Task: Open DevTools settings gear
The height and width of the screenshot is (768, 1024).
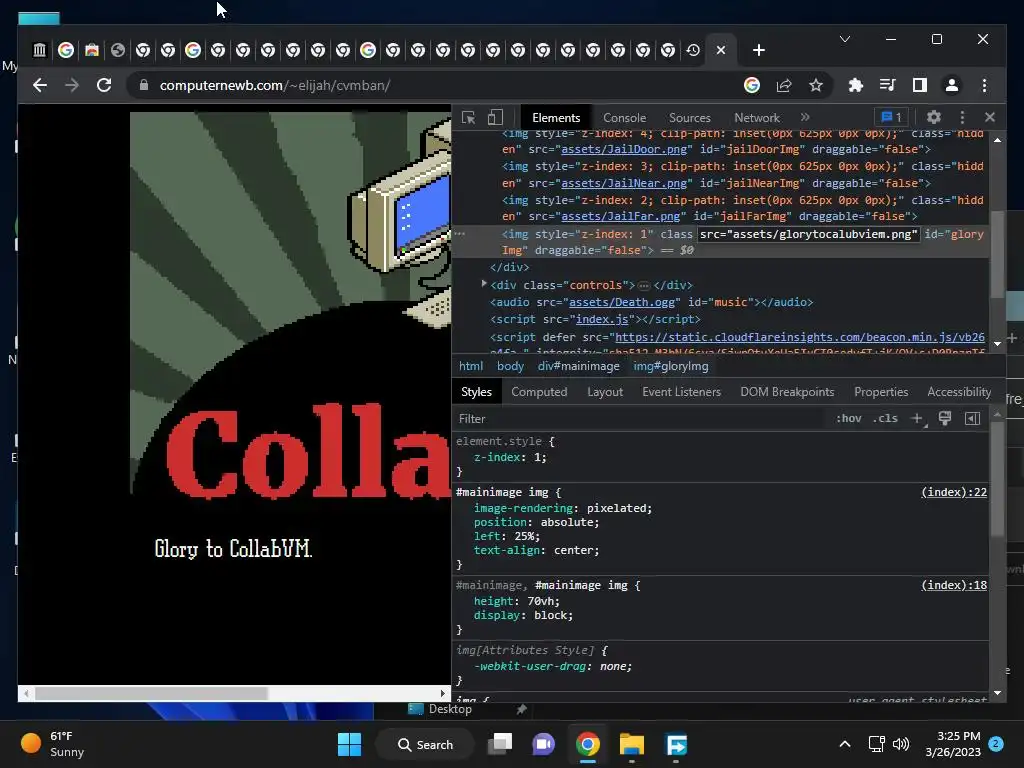Action: [x=934, y=118]
